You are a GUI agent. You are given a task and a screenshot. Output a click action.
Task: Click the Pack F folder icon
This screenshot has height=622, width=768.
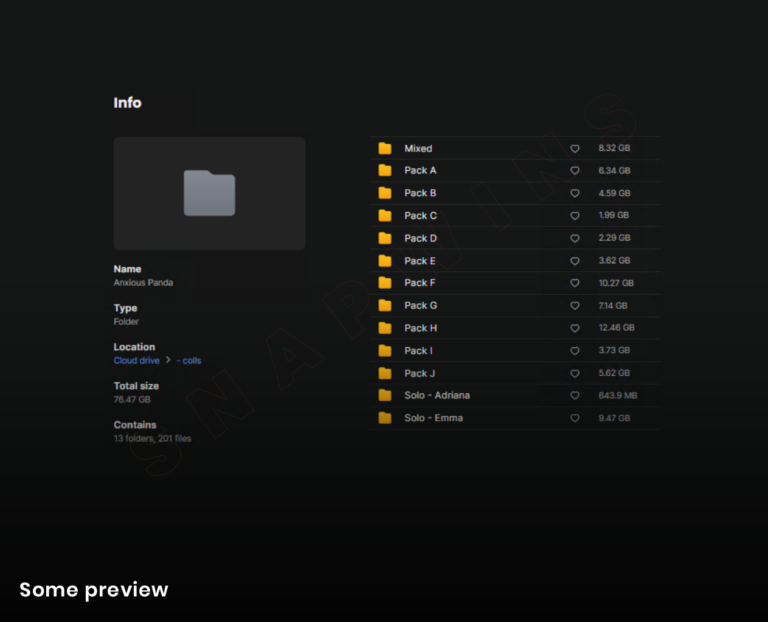click(x=385, y=283)
